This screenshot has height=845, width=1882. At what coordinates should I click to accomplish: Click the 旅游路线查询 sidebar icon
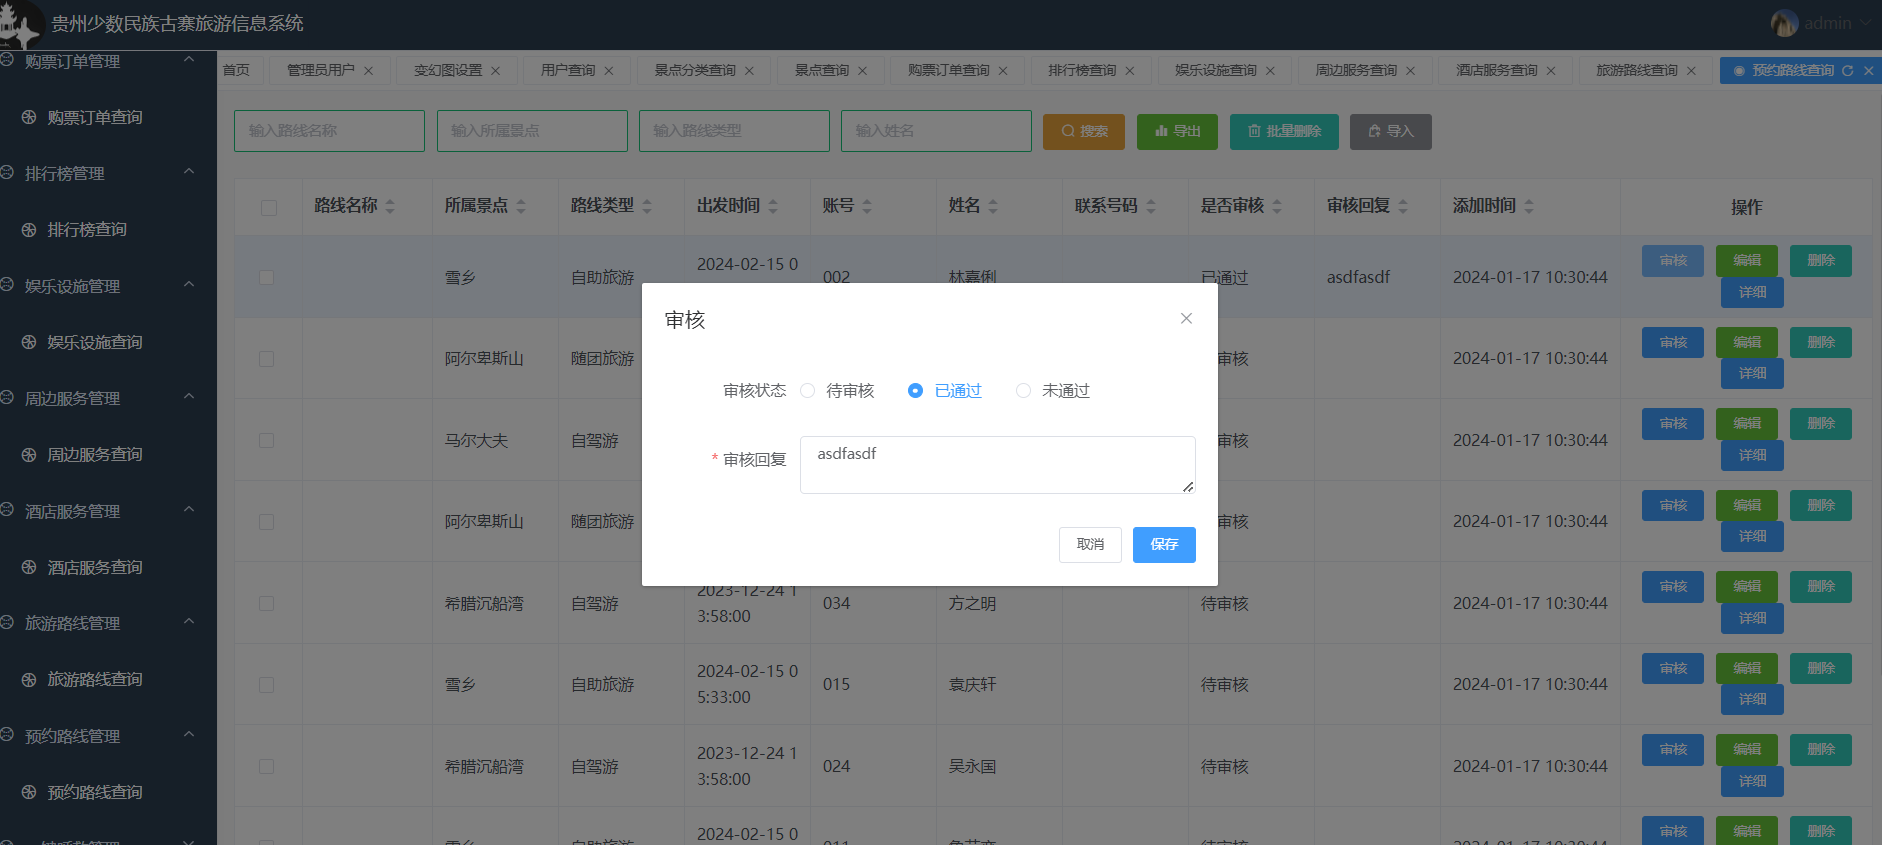(29, 680)
